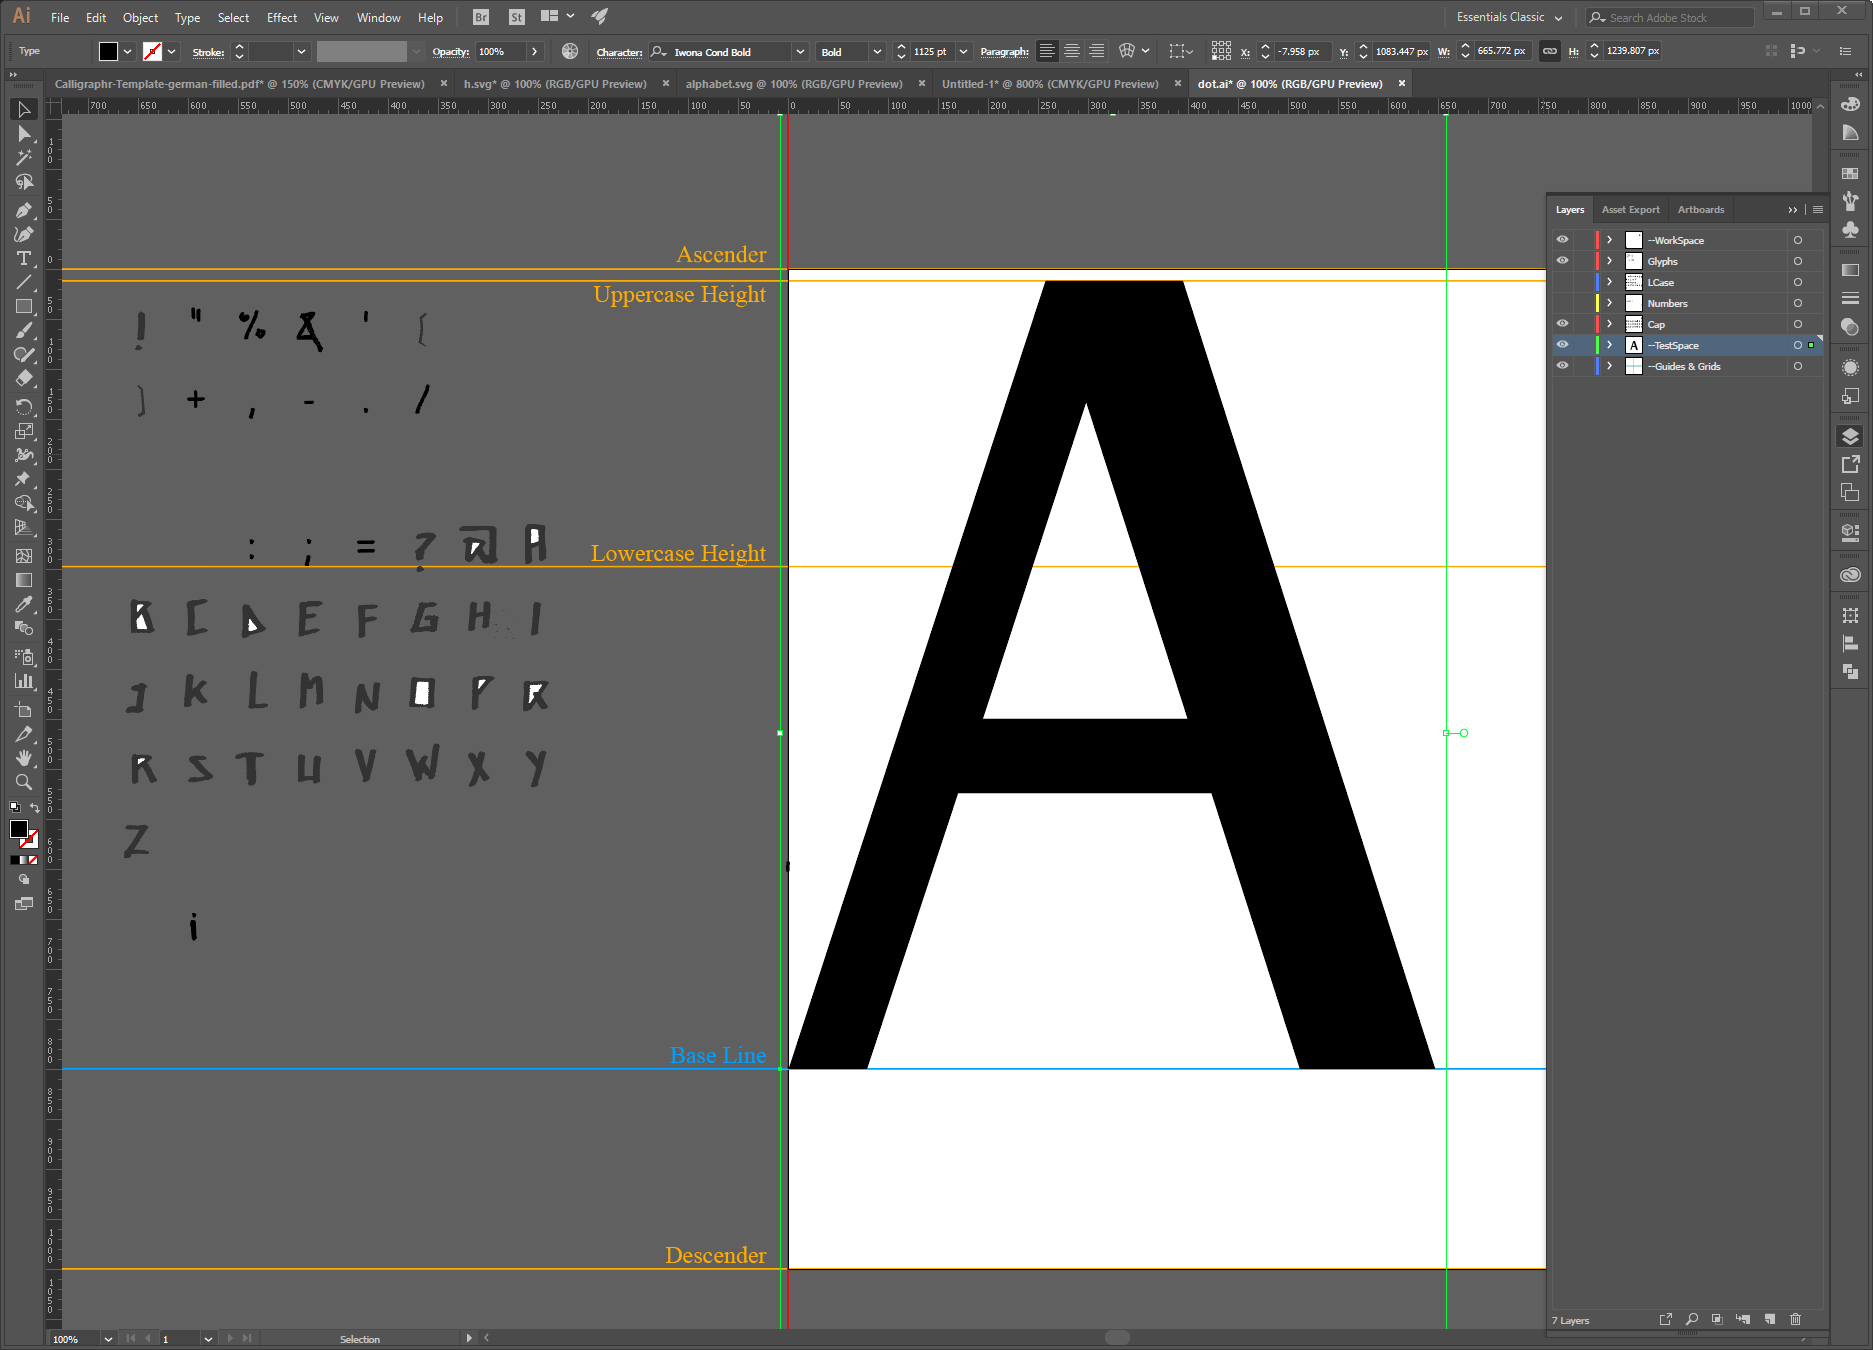1873x1350 pixels.
Task: Click the Delete Selection trash icon
Action: [1795, 1320]
